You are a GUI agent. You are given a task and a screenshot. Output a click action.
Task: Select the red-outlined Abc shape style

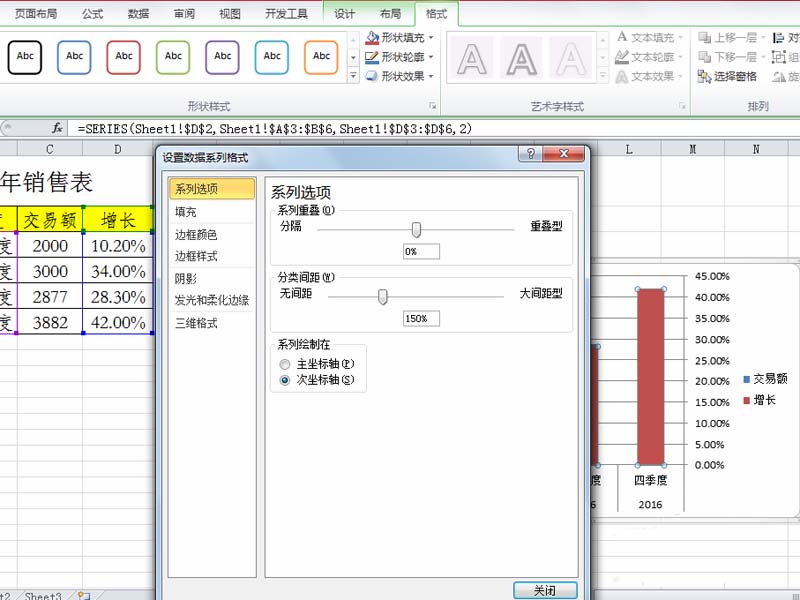[124, 57]
